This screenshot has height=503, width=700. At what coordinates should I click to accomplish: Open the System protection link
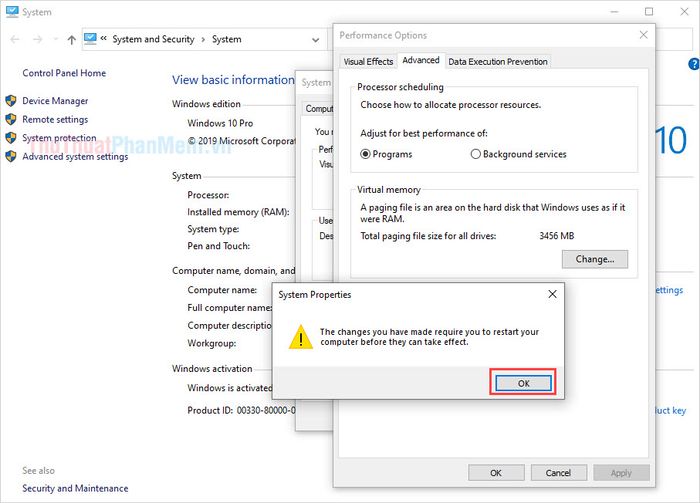pos(59,138)
